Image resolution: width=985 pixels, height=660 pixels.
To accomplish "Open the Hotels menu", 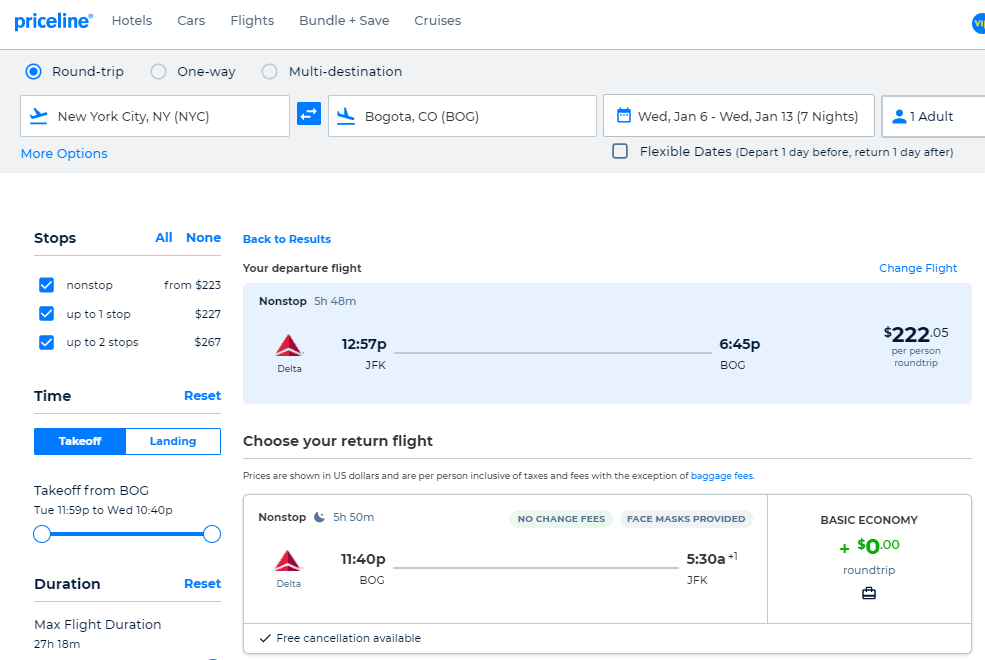I will (x=132, y=21).
